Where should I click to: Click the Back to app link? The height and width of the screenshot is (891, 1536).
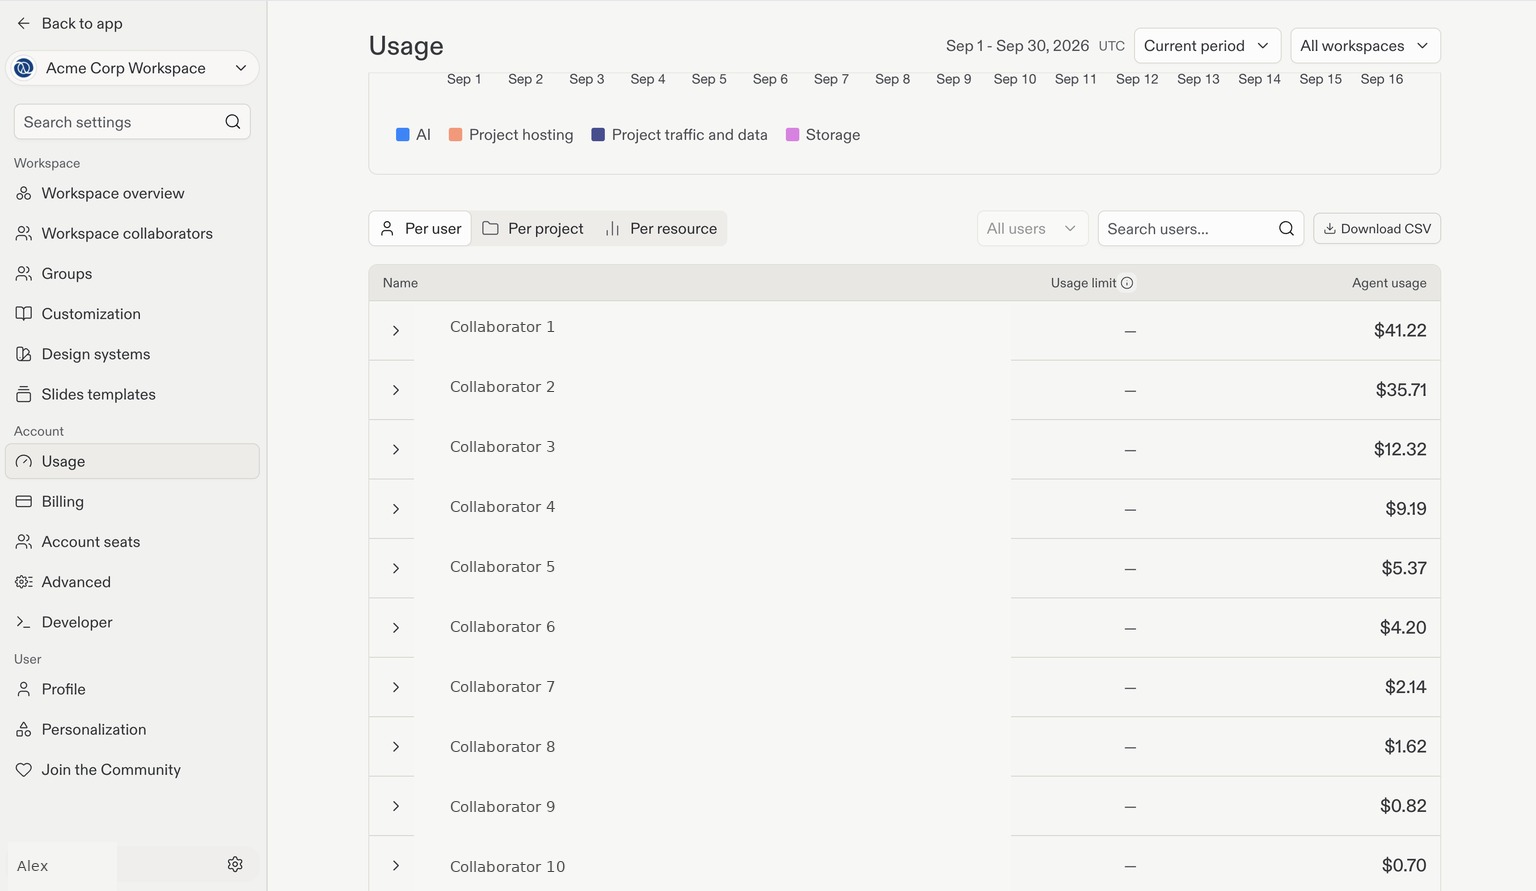69,23
